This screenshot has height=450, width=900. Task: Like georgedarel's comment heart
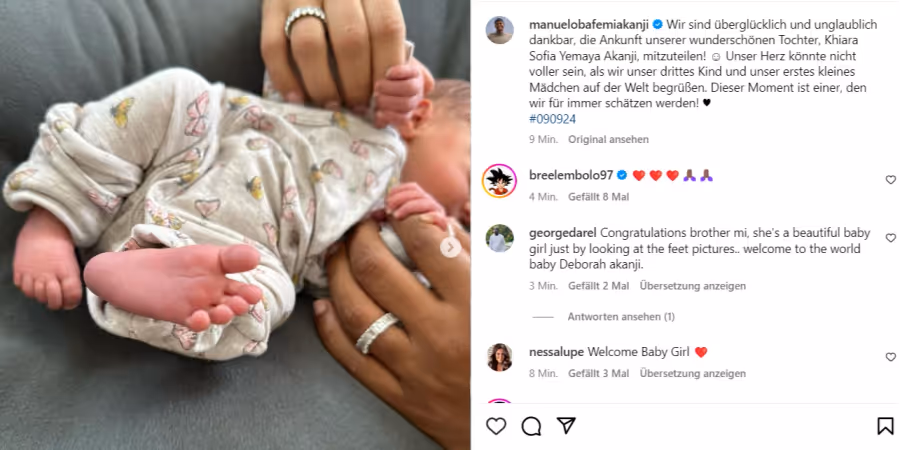[890, 238]
